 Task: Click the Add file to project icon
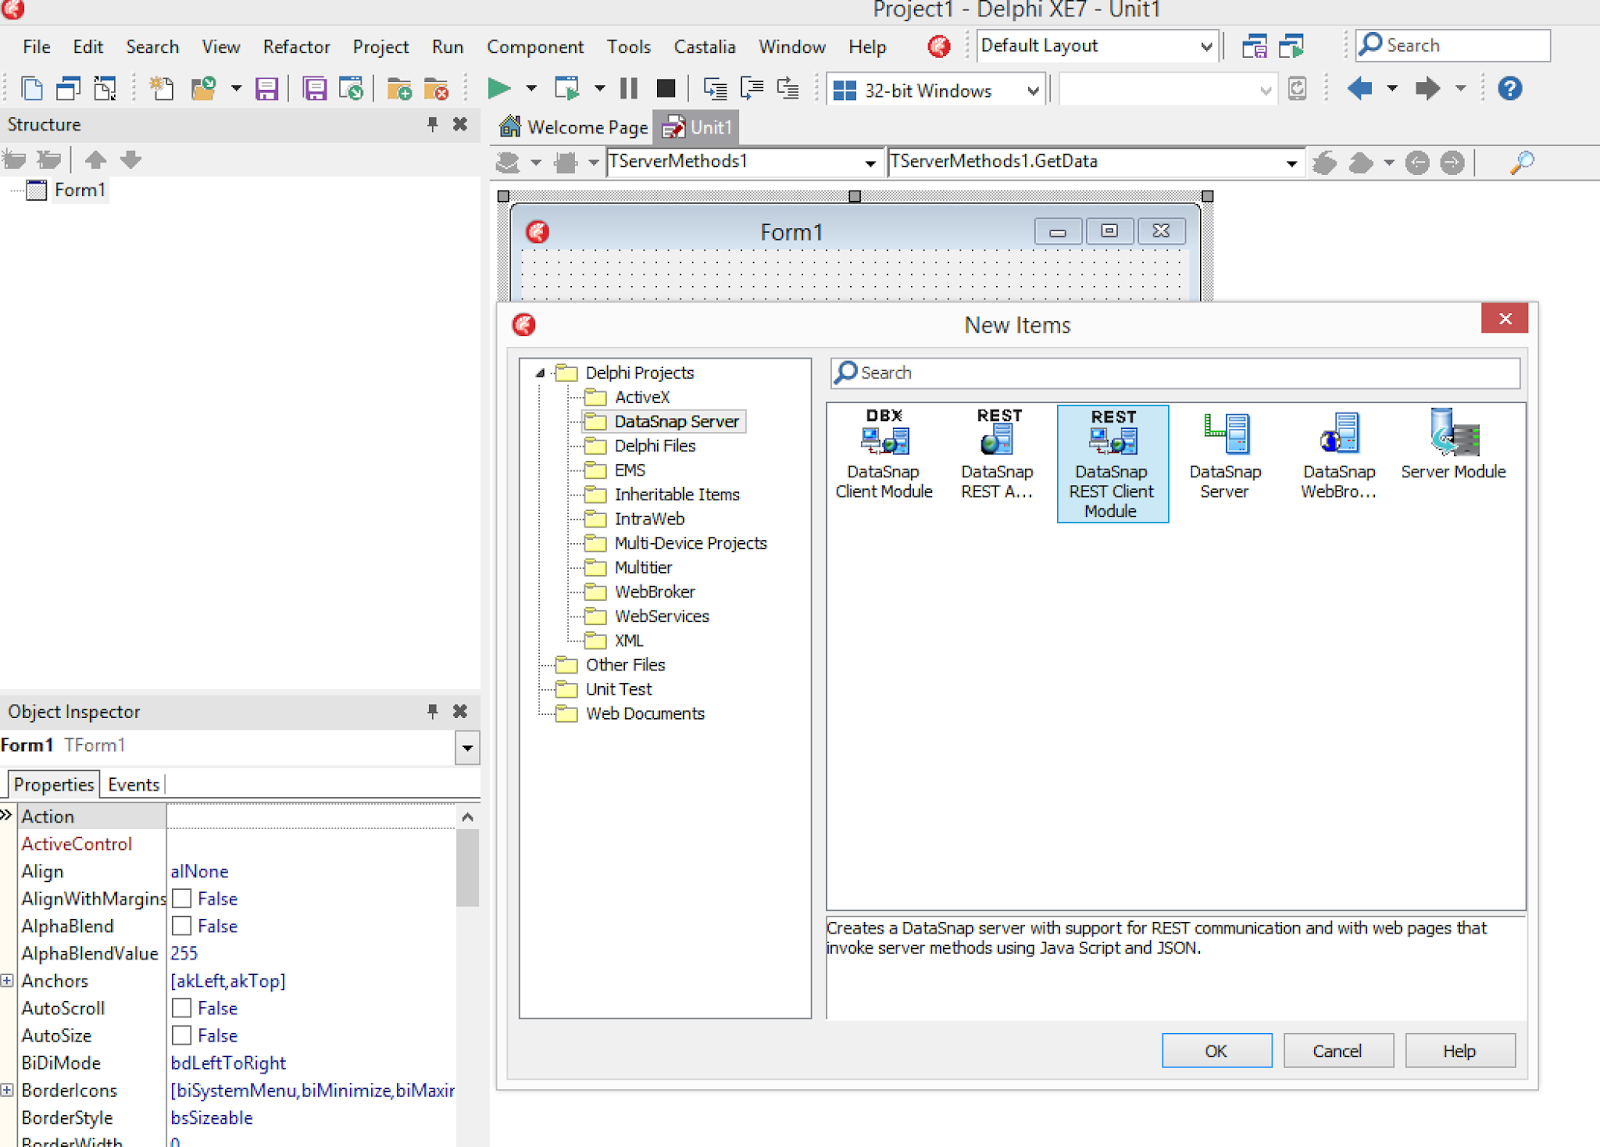[399, 89]
